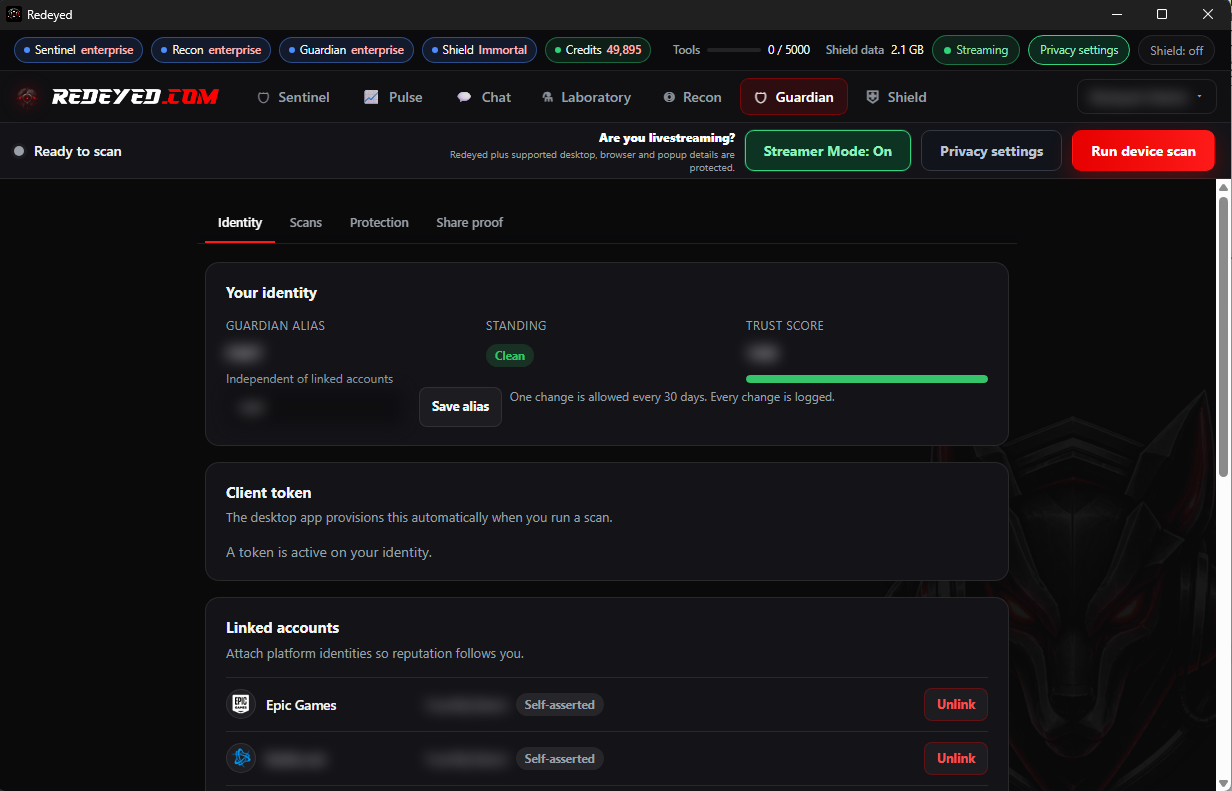Click the scrollbar up arrow
Screen dimensions: 1232x791
click(x=1223, y=187)
